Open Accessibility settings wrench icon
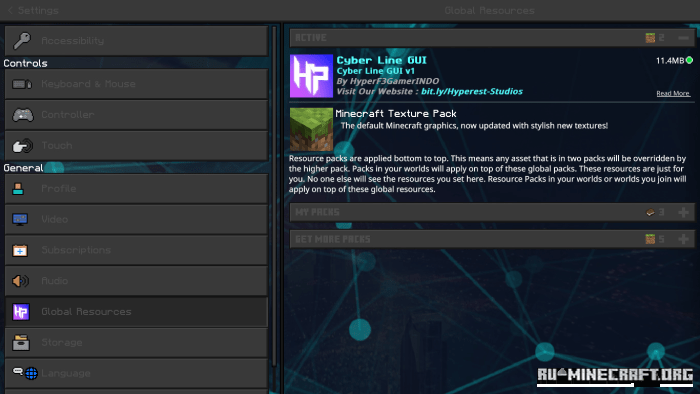The width and height of the screenshot is (700, 394). pyautogui.click(x=21, y=41)
